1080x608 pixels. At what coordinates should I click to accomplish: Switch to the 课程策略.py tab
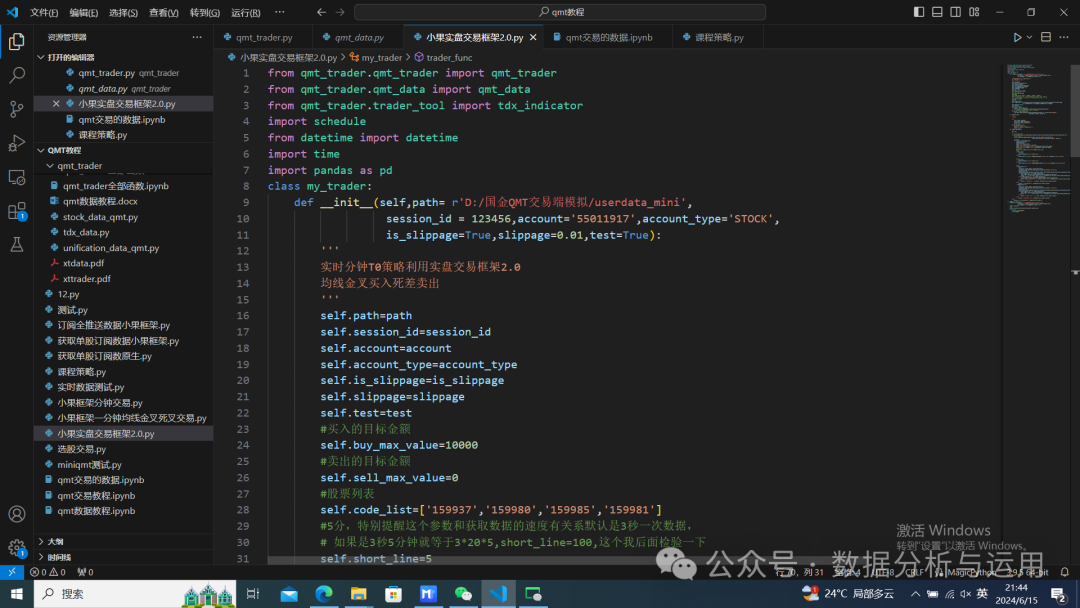(718, 37)
